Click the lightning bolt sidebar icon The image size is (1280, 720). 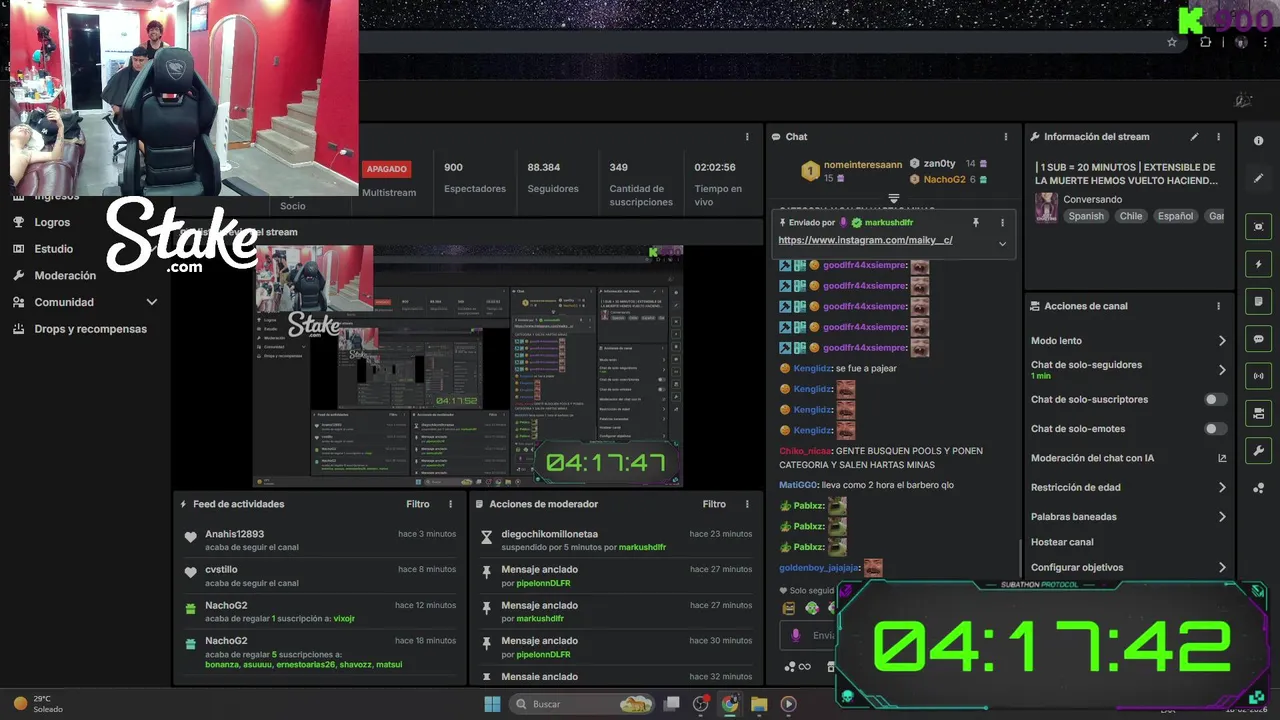[1258, 264]
